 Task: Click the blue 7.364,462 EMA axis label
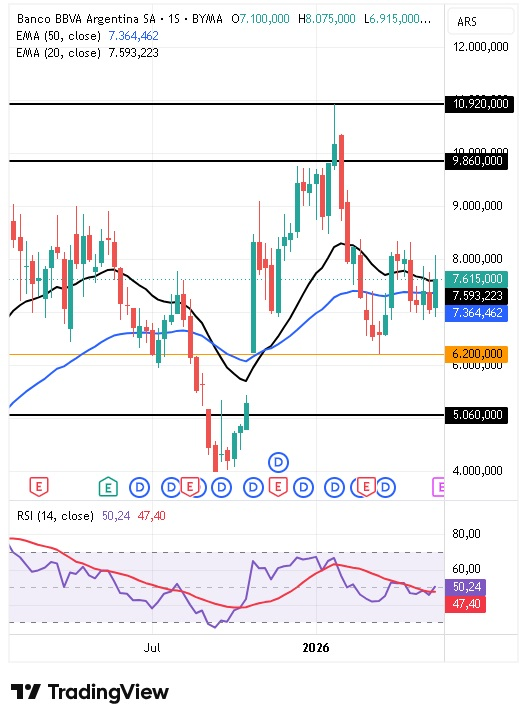[x=476, y=313]
